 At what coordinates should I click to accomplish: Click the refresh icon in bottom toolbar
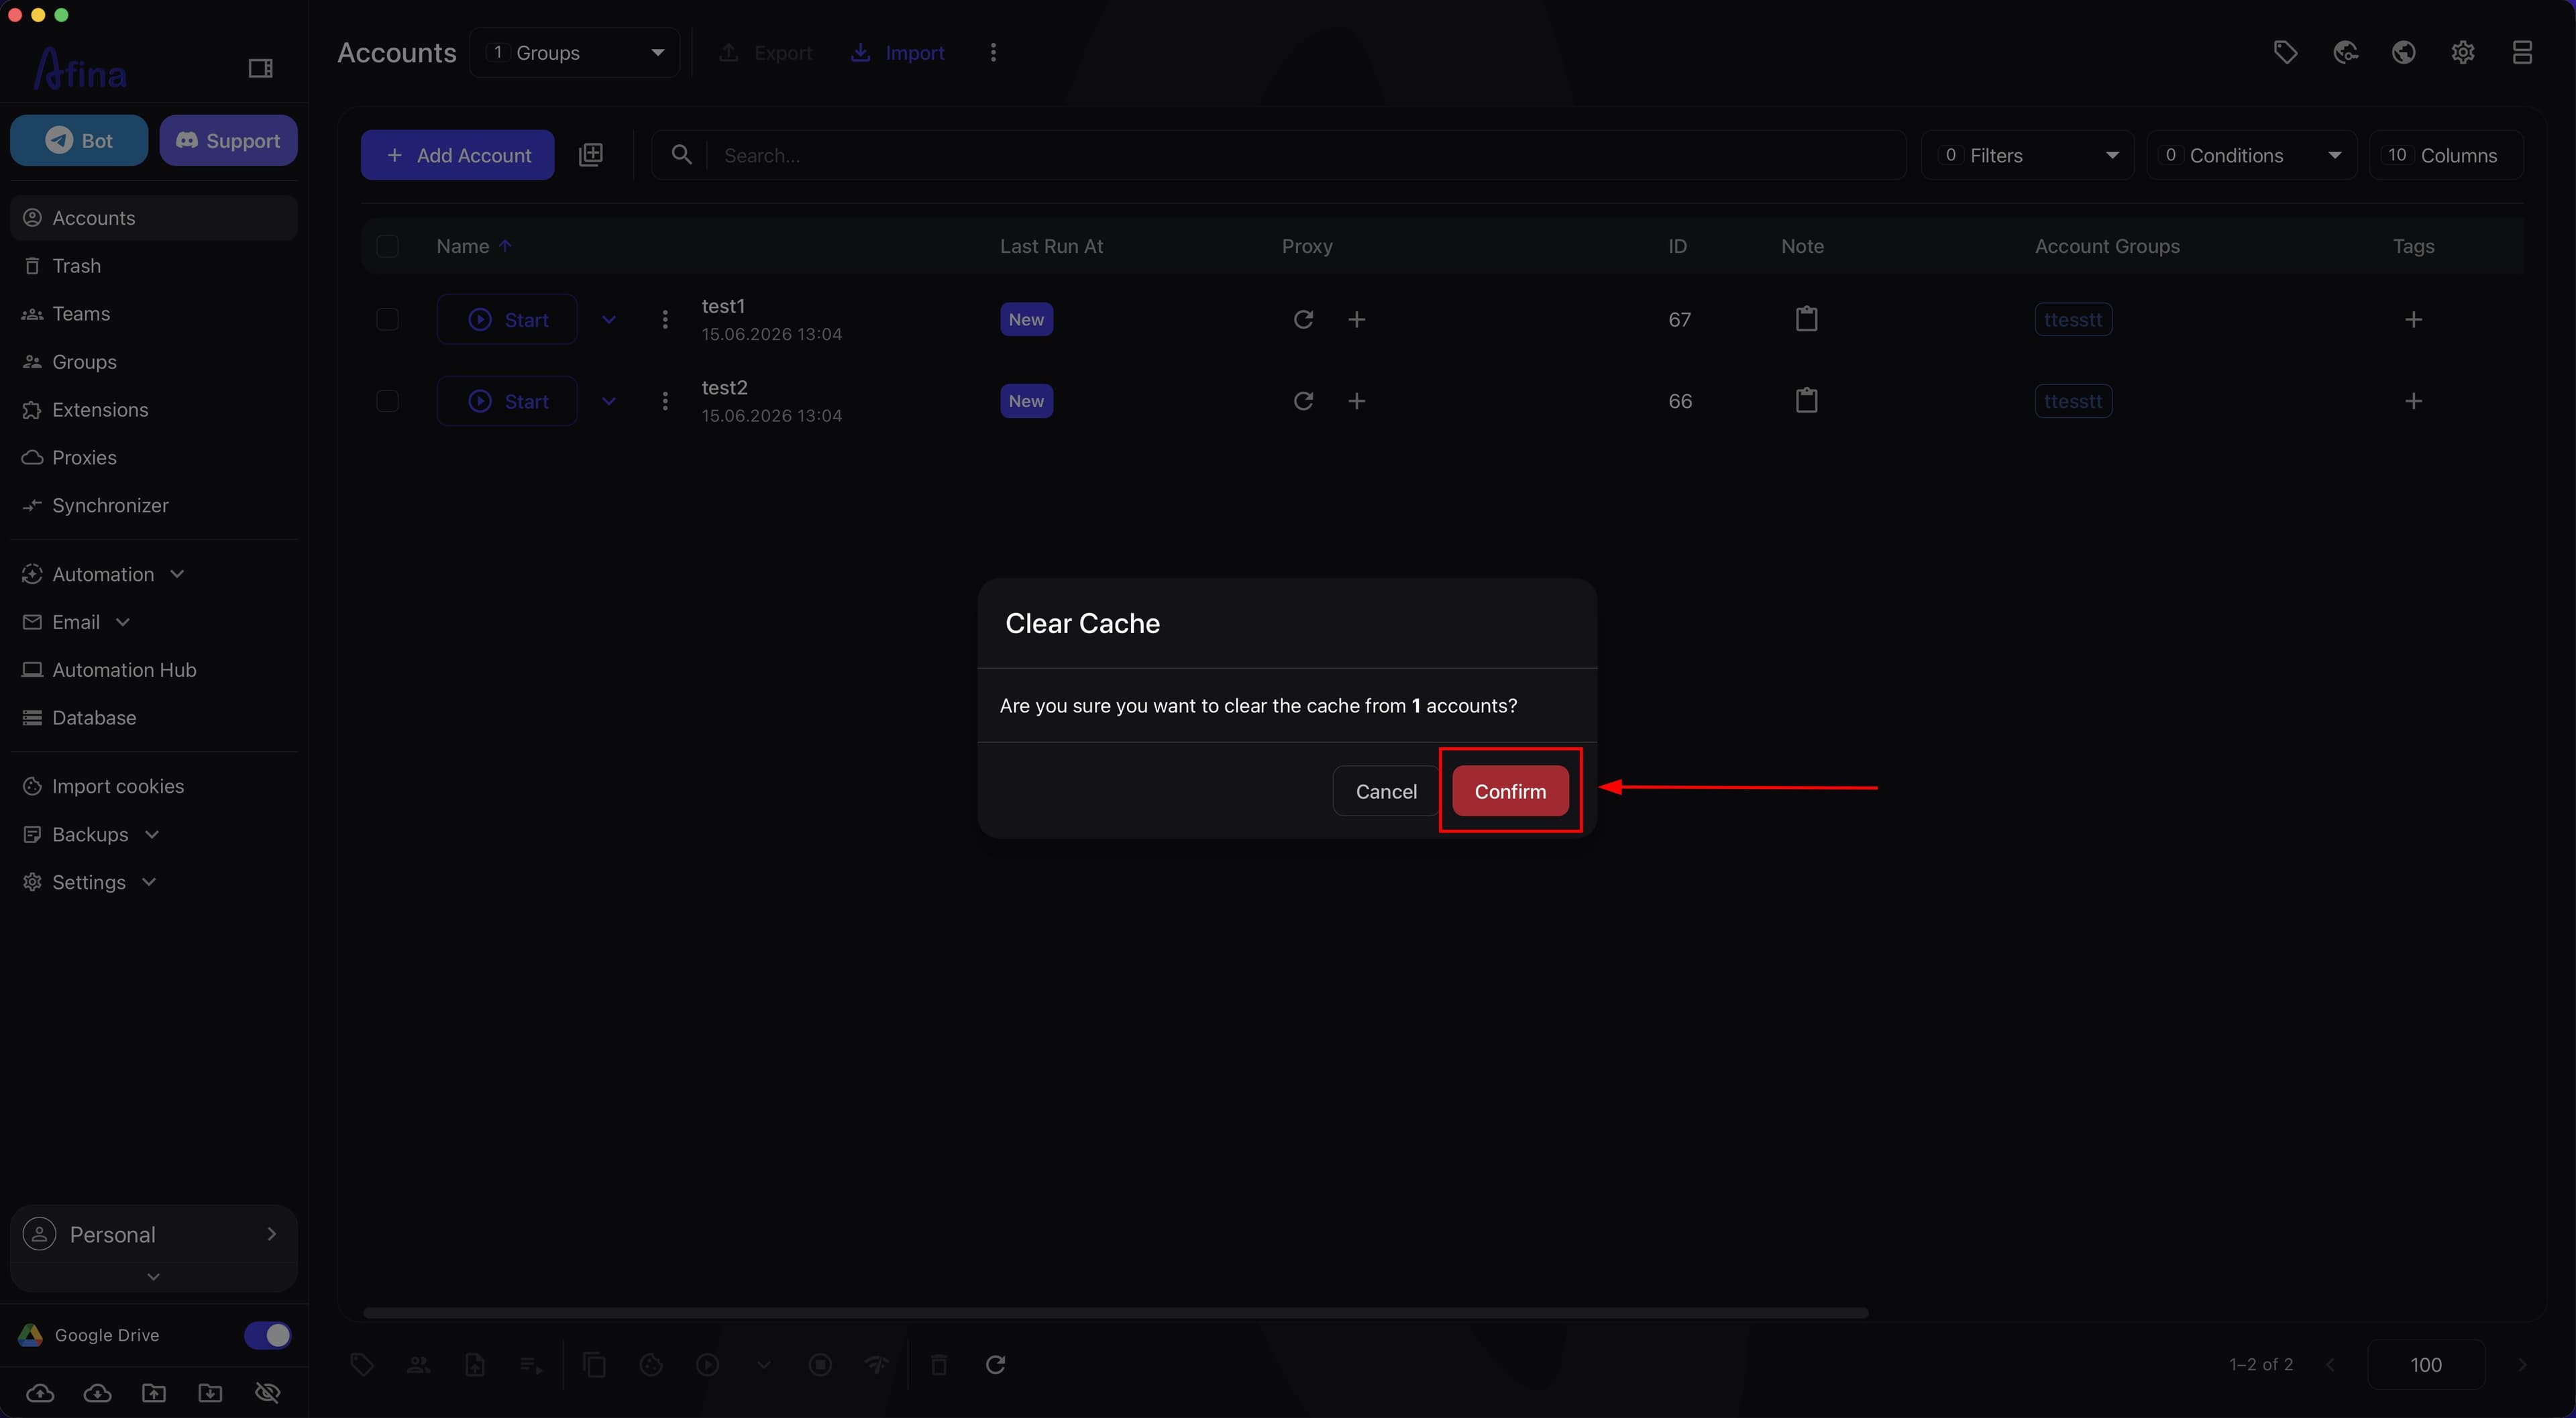pyautogui.click(x=995, y=1365)
